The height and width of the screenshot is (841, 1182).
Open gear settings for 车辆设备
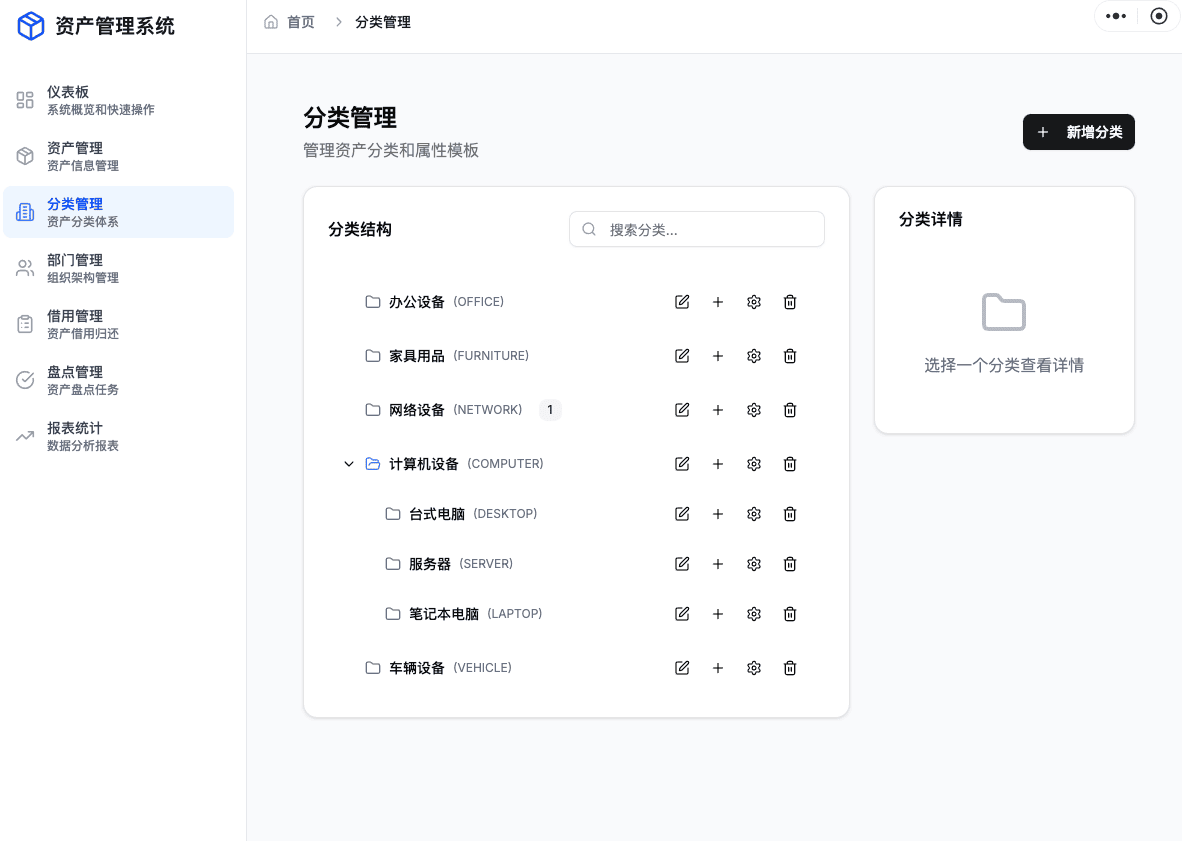click(754, 668)
